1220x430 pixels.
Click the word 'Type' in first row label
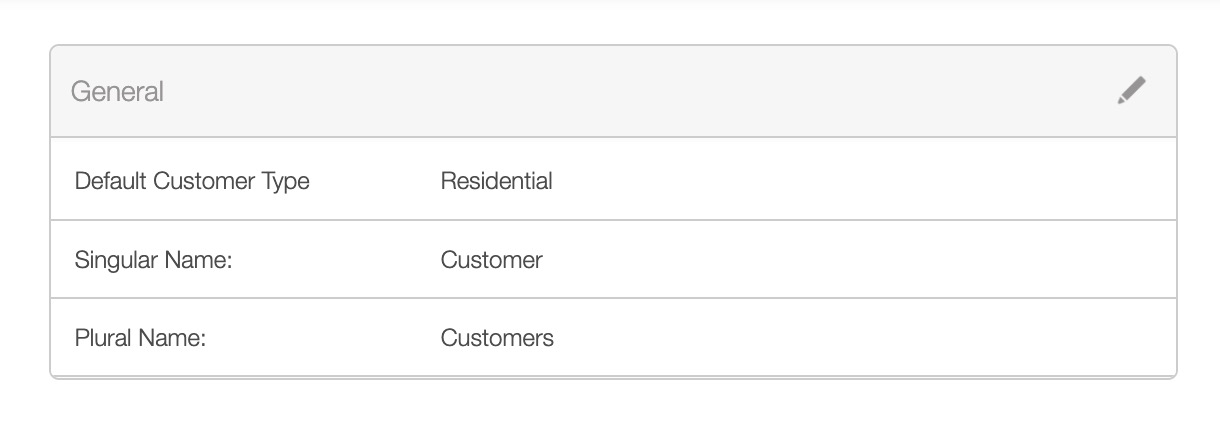tap(285, 181)
